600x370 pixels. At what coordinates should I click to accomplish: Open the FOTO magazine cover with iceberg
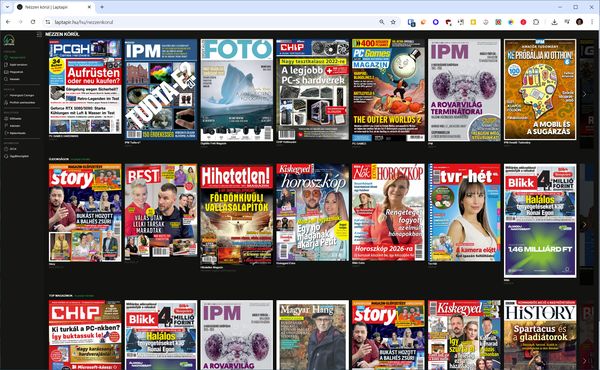(x=236, y=90)
